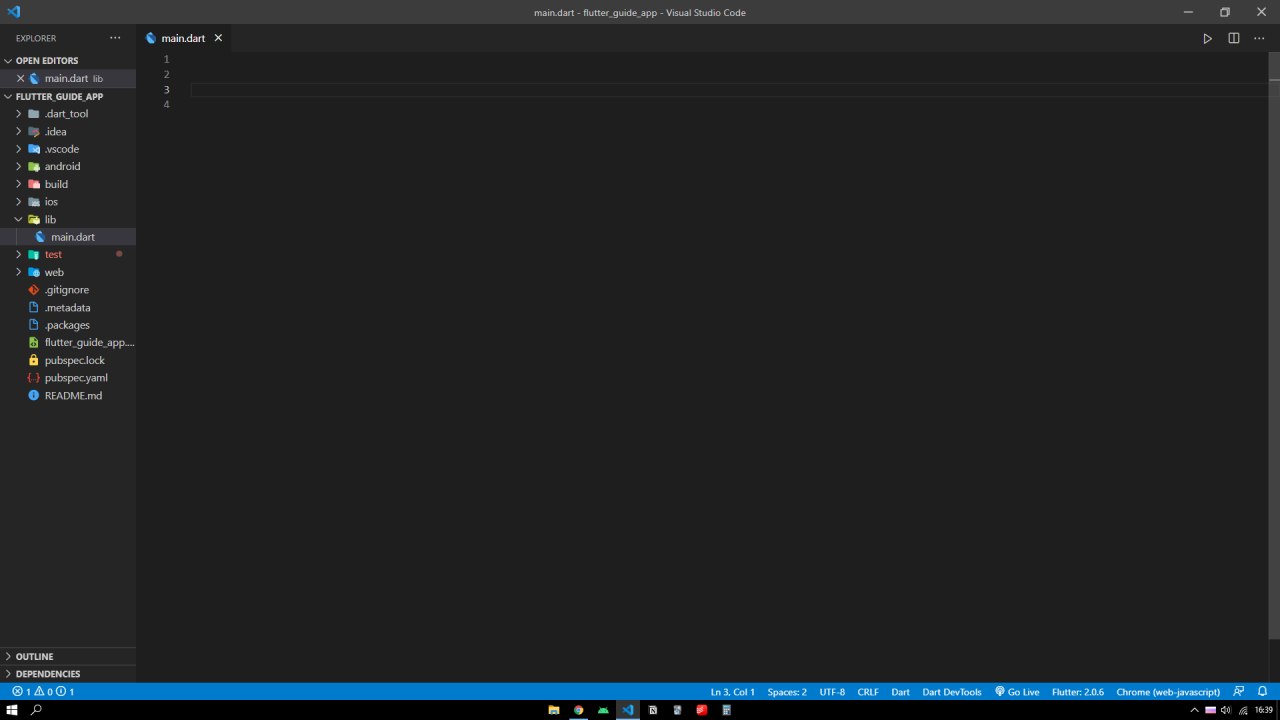
Task: Open File Explorer from taskbar
Action: click(x=553, y=710)
